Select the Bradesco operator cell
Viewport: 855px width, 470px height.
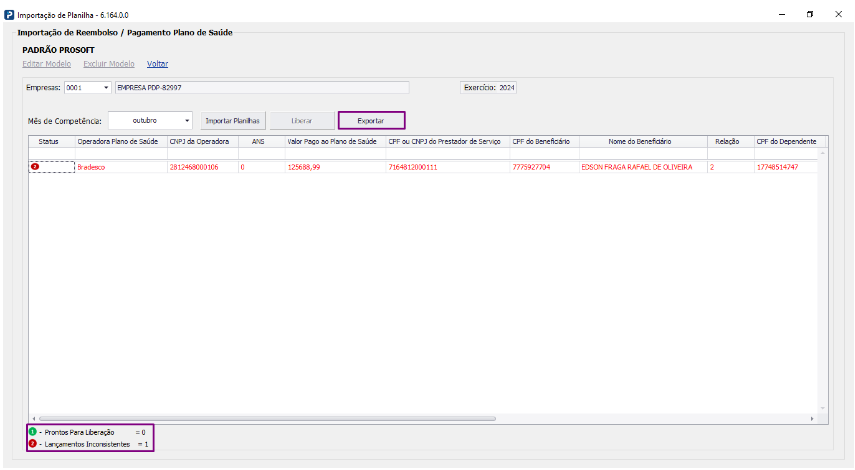pos(91,167)
